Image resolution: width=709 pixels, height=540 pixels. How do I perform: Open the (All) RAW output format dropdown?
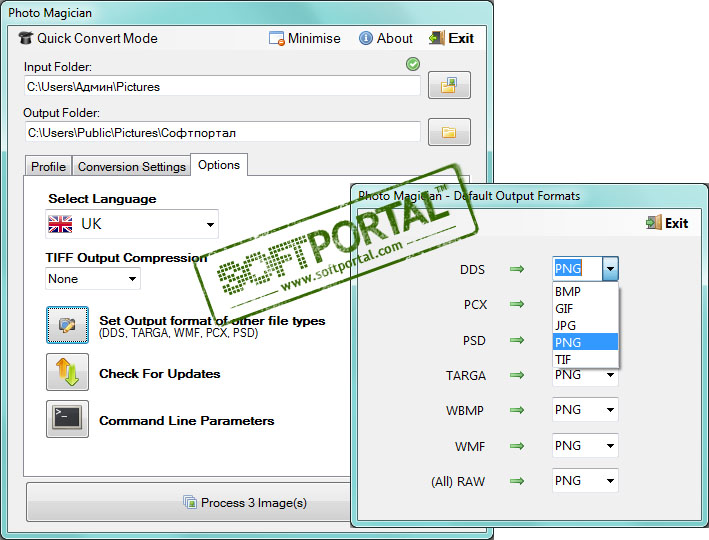[585, 480]
